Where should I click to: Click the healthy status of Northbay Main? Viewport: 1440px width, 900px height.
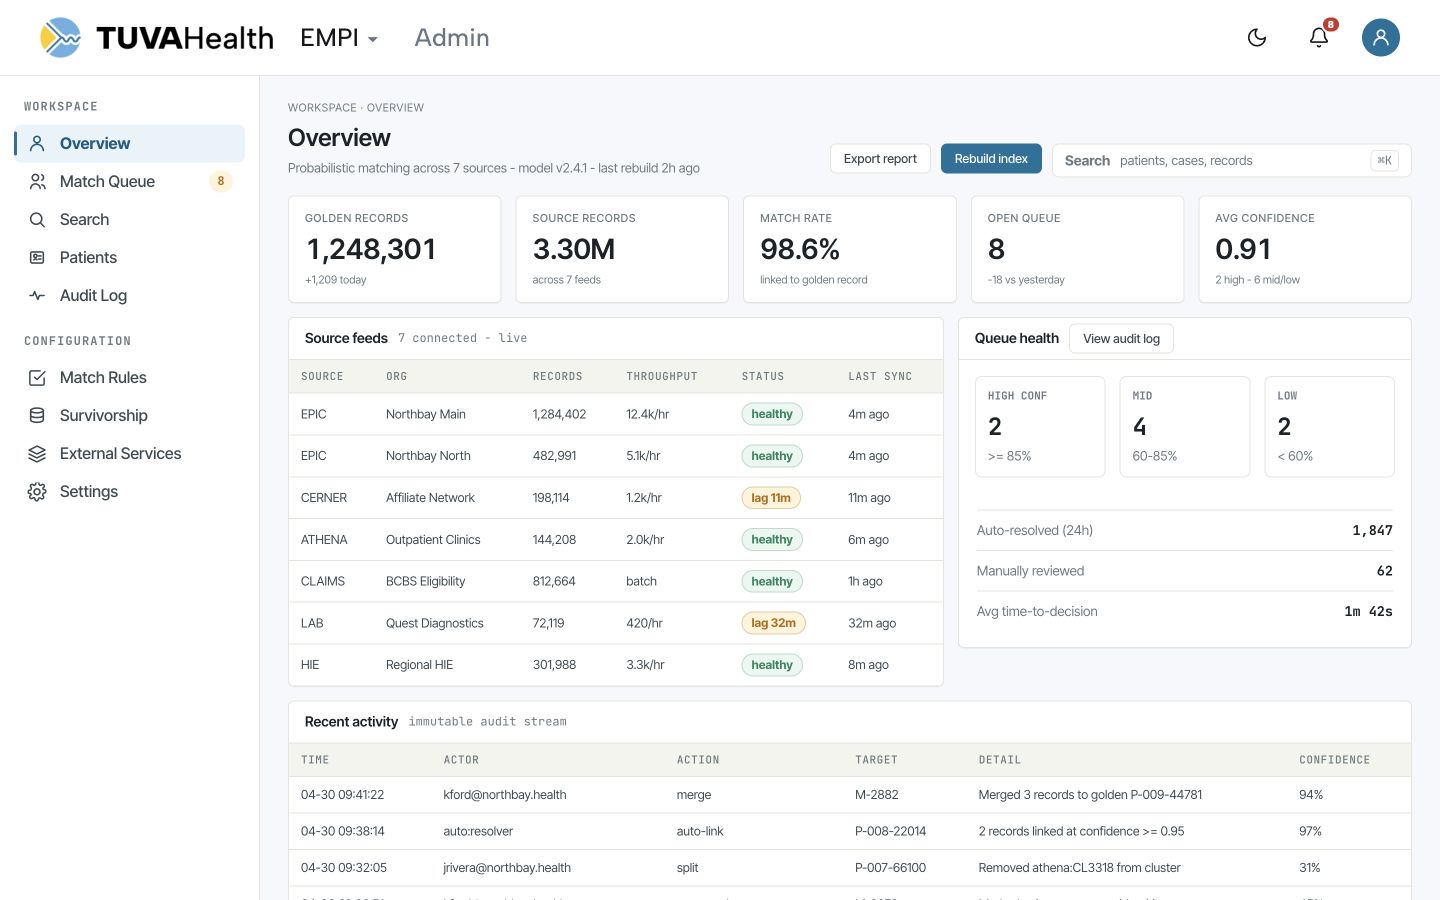(772, 414)
